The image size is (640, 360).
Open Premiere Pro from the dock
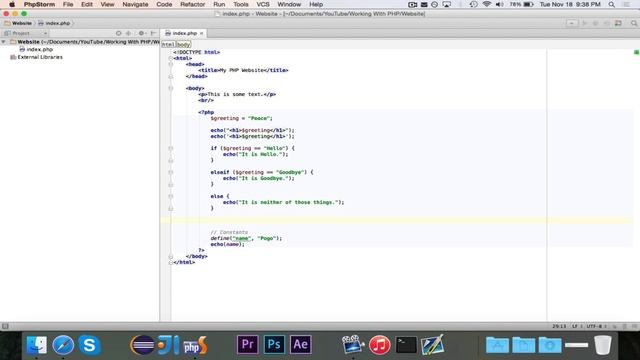[248, 345]
